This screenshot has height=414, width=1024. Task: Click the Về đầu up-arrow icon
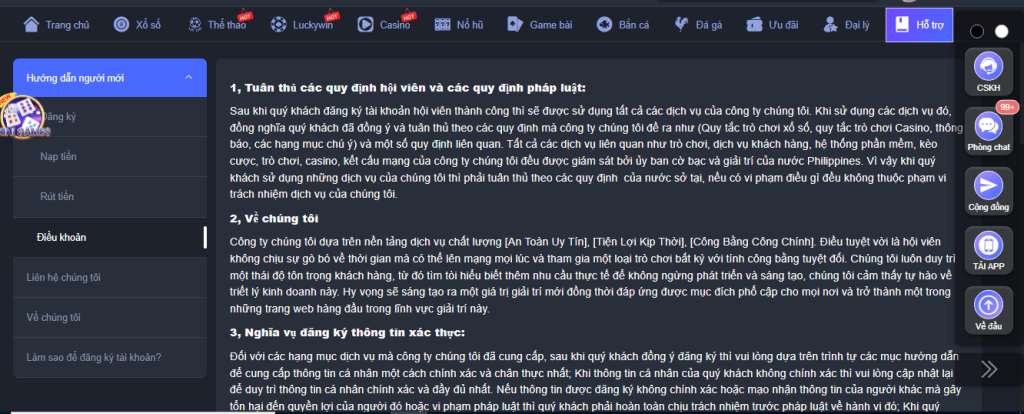coord(988,304)
